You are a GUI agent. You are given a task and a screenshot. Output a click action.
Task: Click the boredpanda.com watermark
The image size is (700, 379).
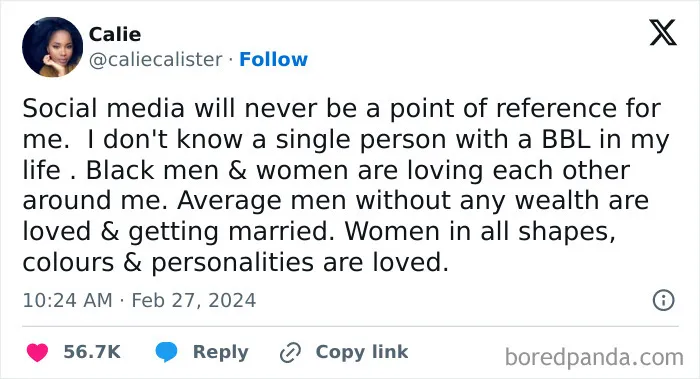coord(594,358)
